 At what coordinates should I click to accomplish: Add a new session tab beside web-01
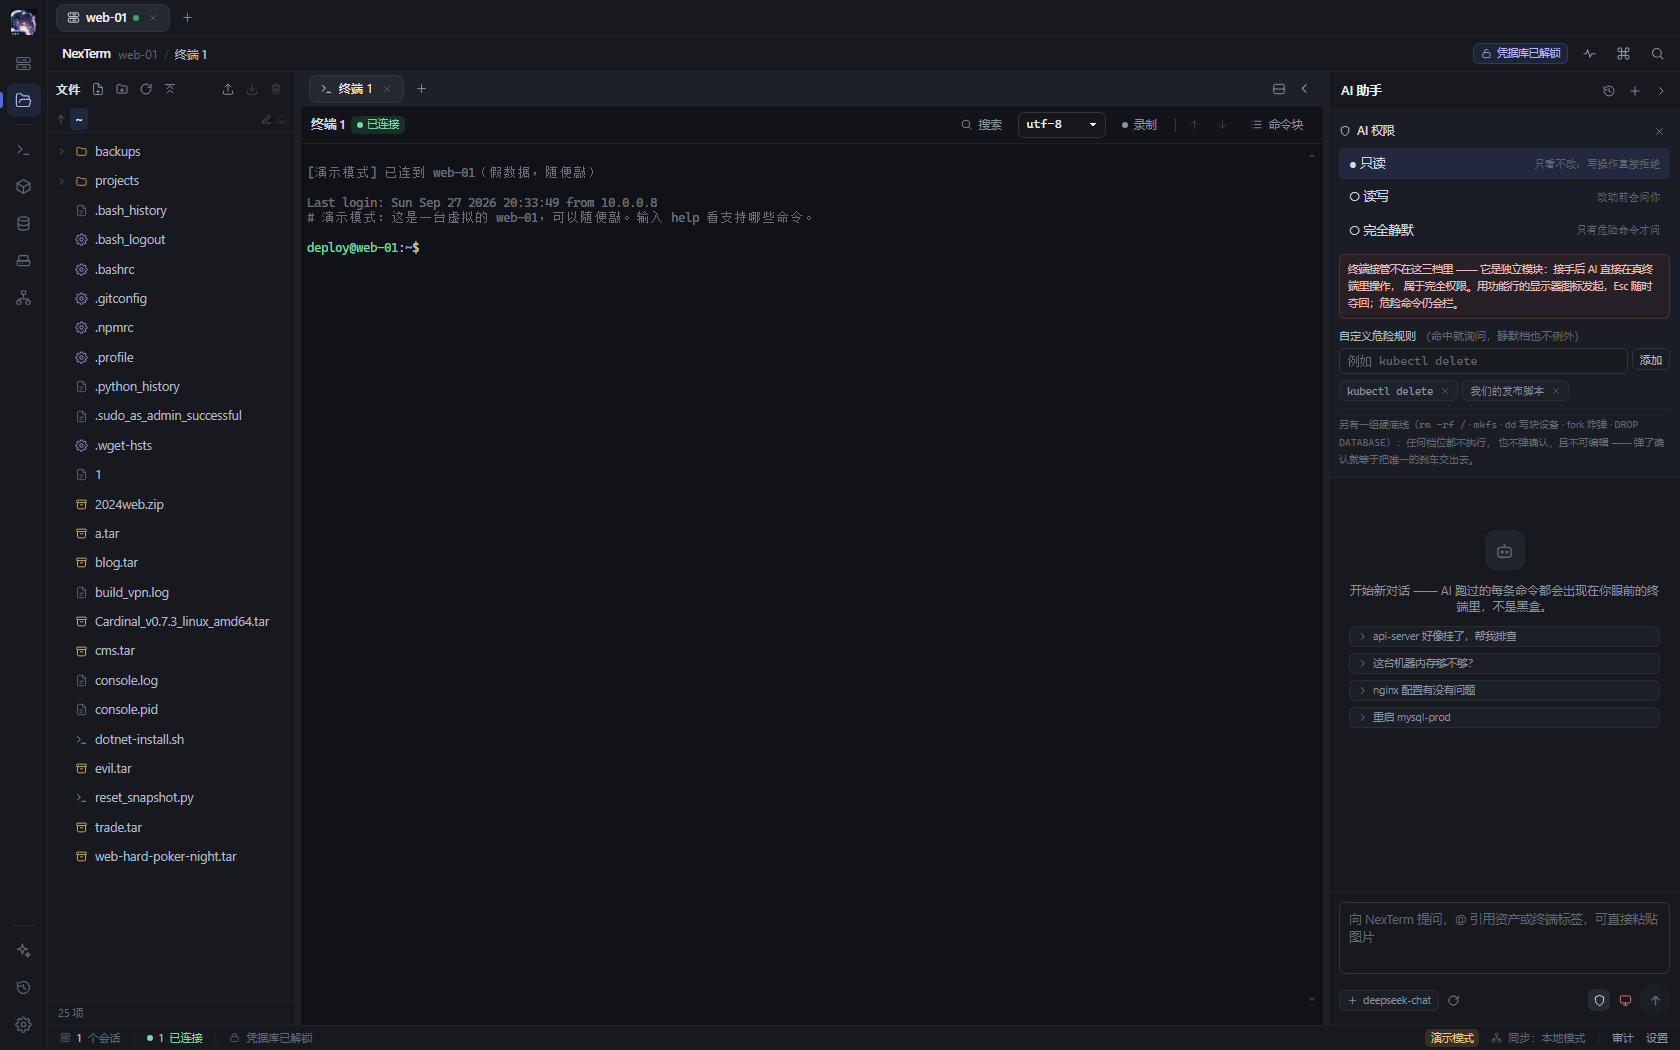click(x=187, y=18)
